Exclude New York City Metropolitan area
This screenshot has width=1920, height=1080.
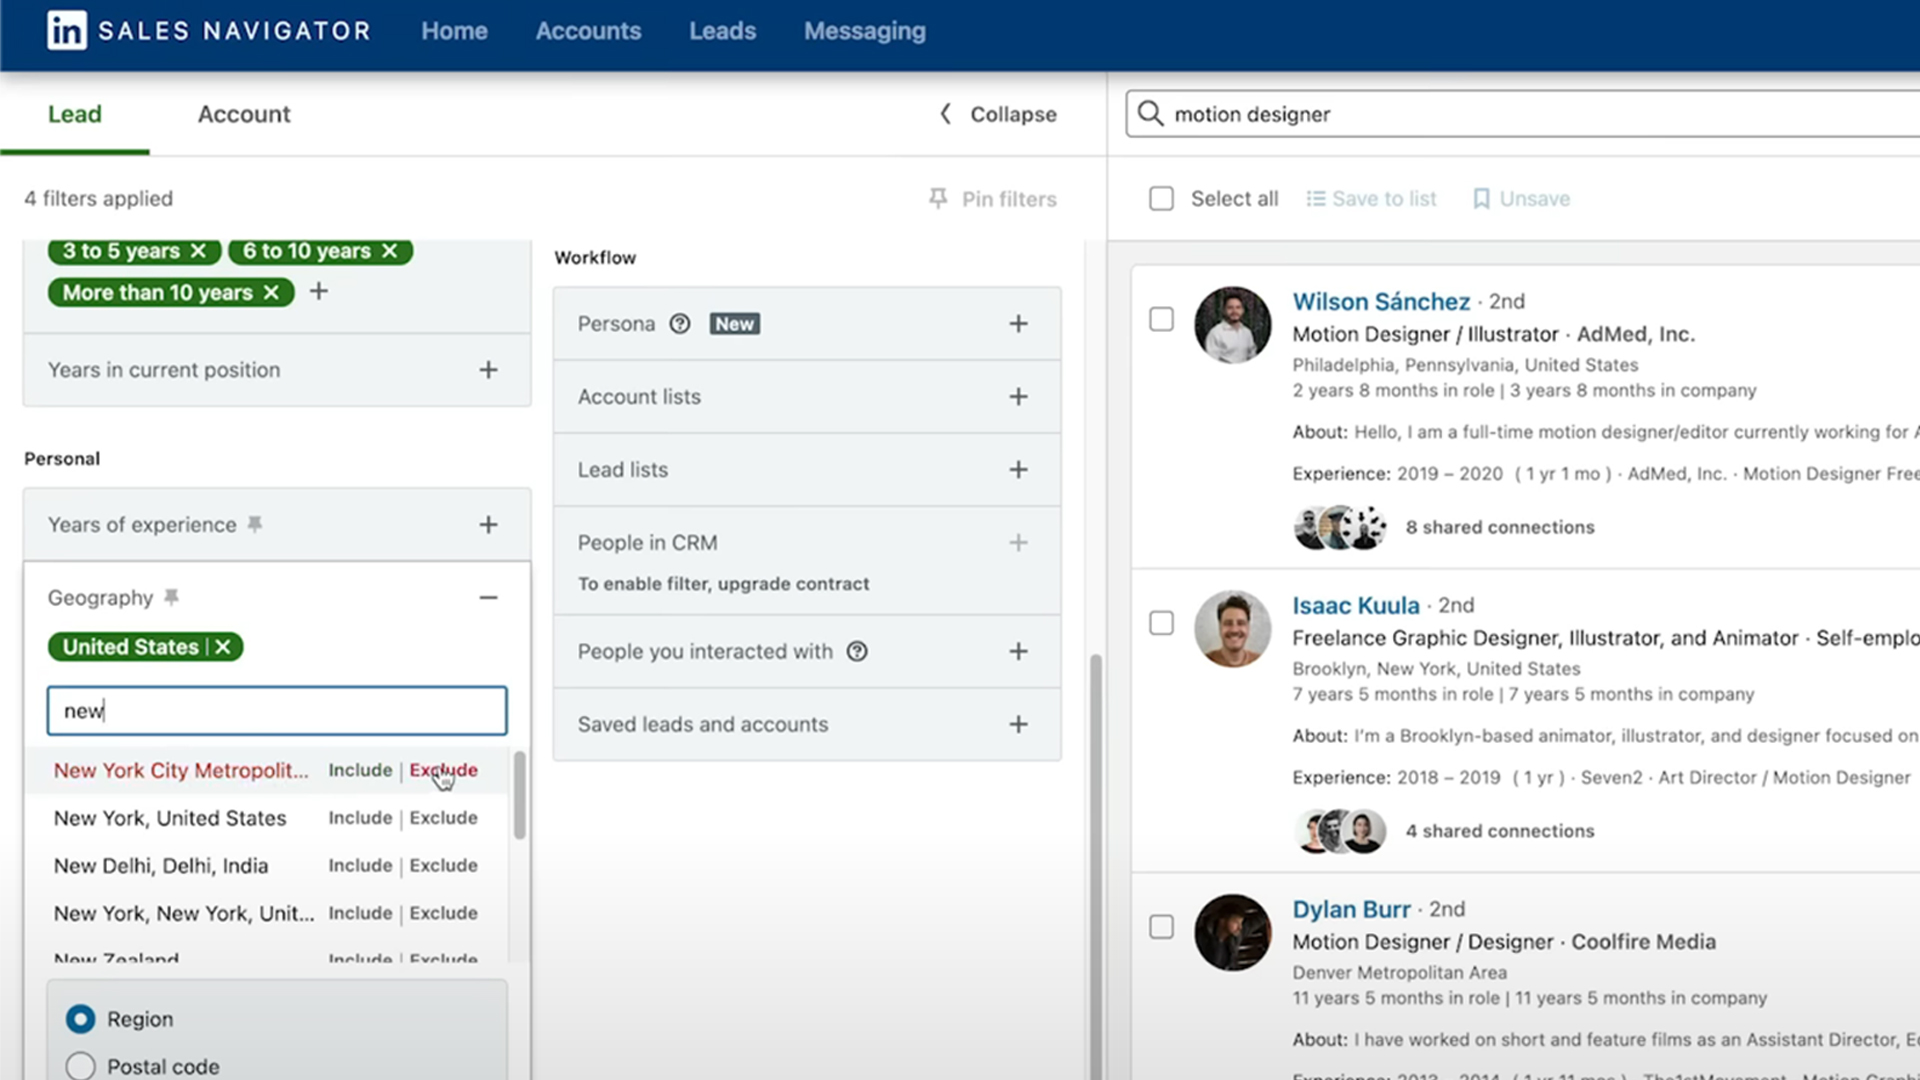(x=443, y=770)
